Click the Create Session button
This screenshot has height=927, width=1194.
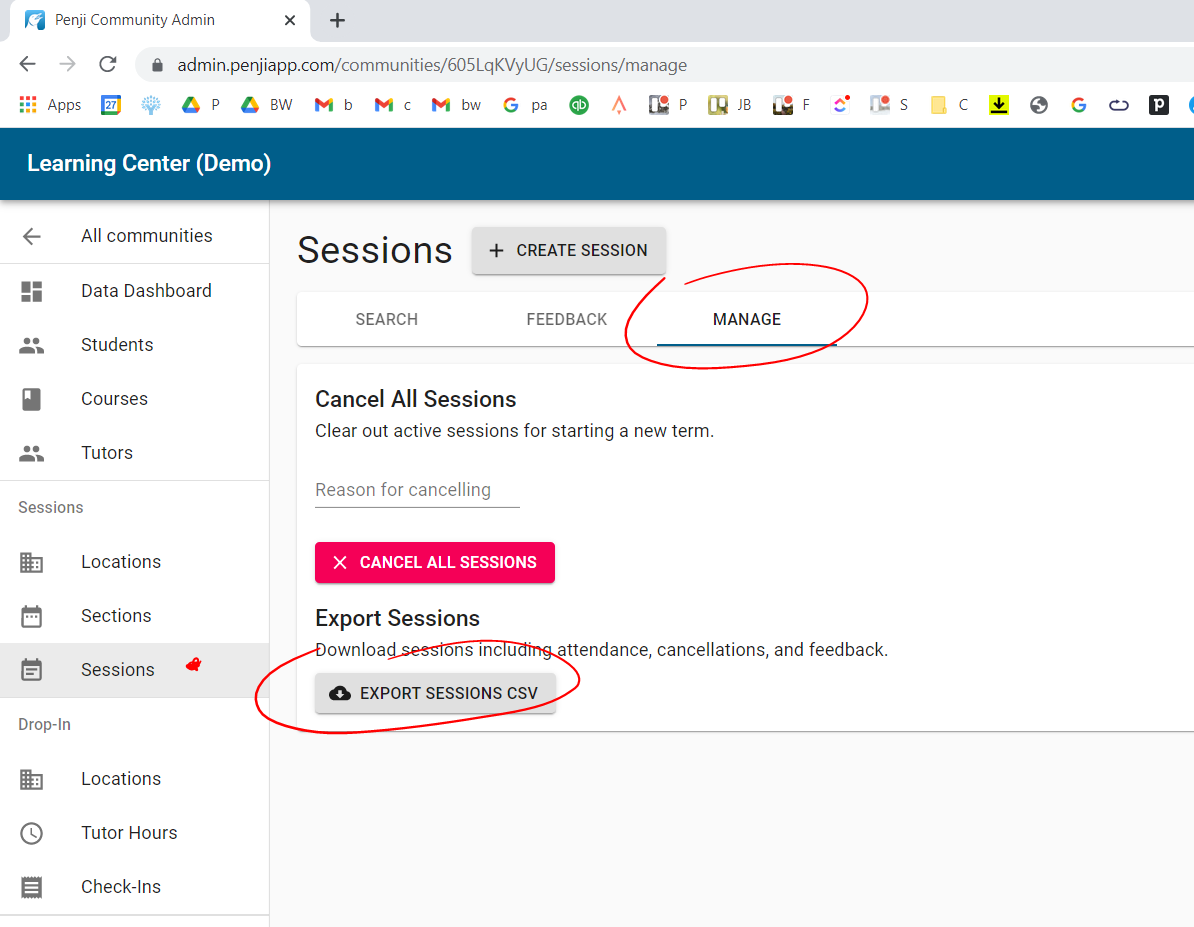(x=568, y=250)
